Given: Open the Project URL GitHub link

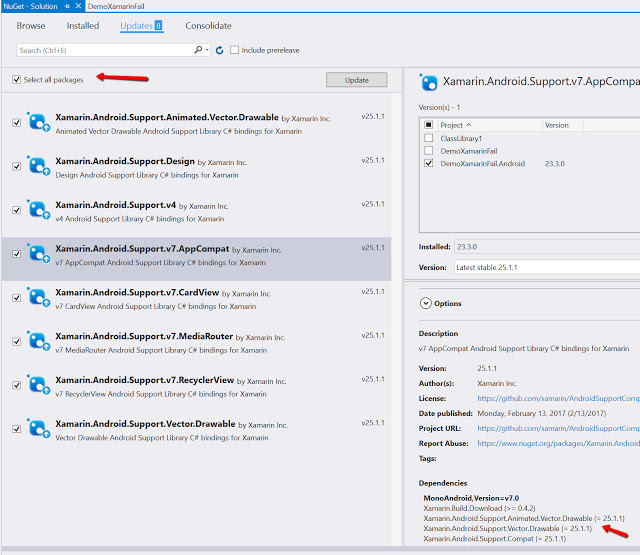Looking at the screenshot, I should tap(558, 428).
